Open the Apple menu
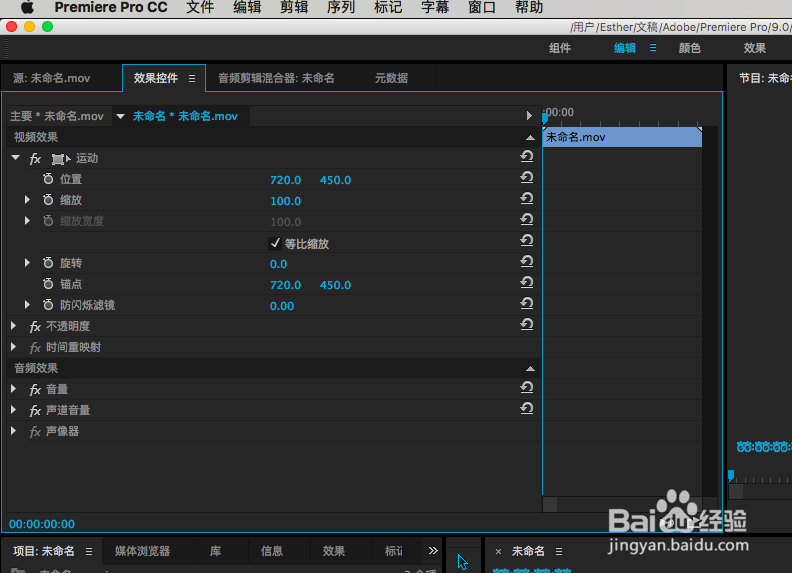Screen dimensions: 792x573 27,8
